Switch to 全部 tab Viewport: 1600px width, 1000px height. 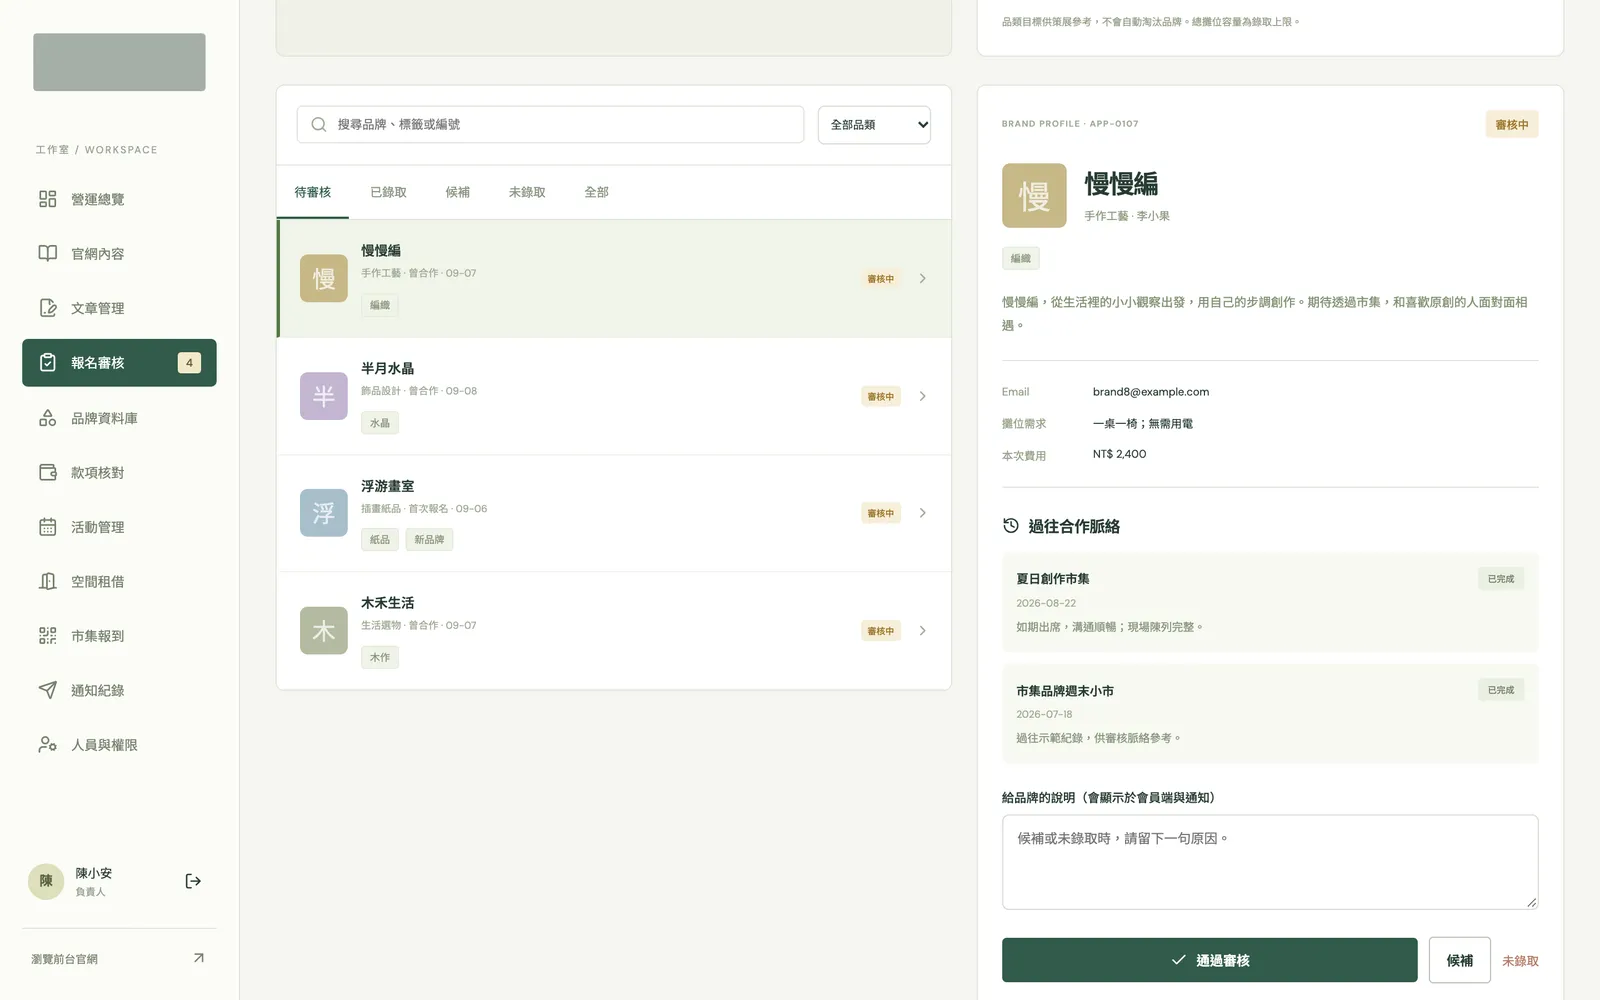[x=596, y=192]
